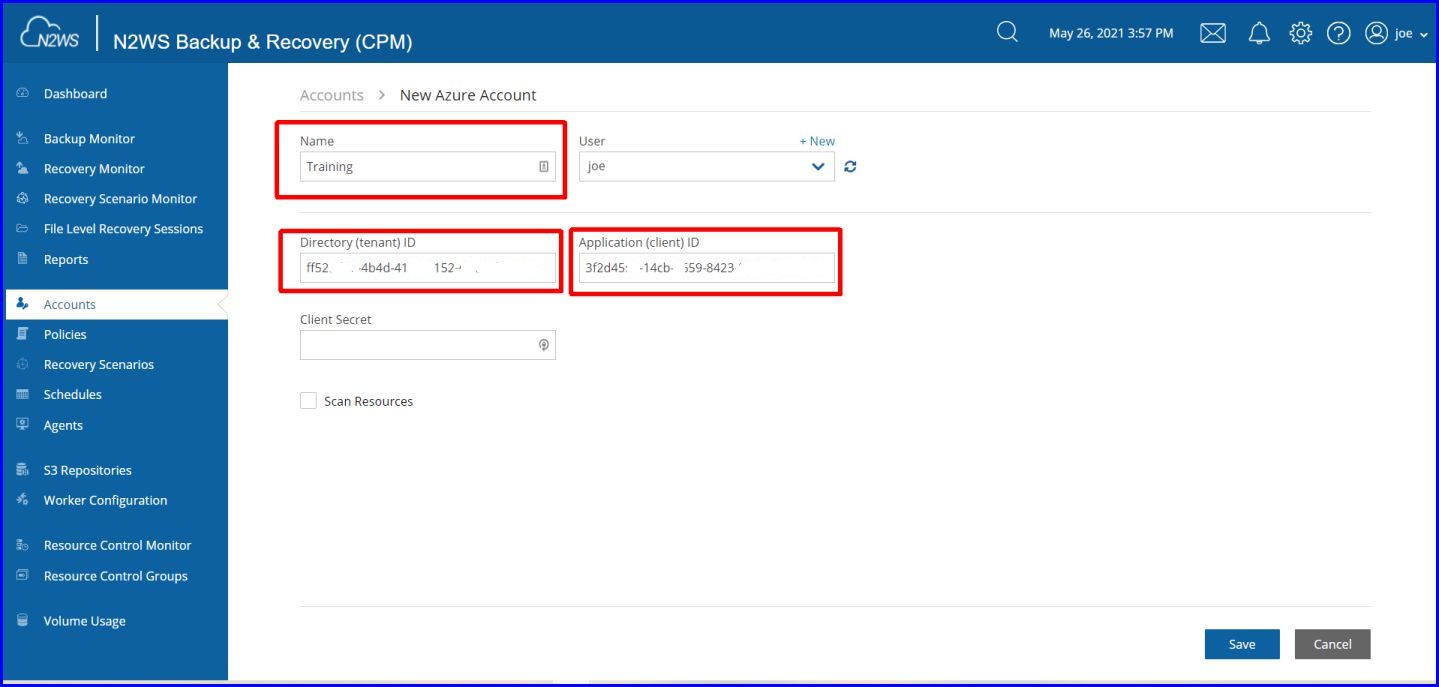Open Reports in the sidebar
The width and height of the screenshot is (1439, 687).
coord(66,259)
